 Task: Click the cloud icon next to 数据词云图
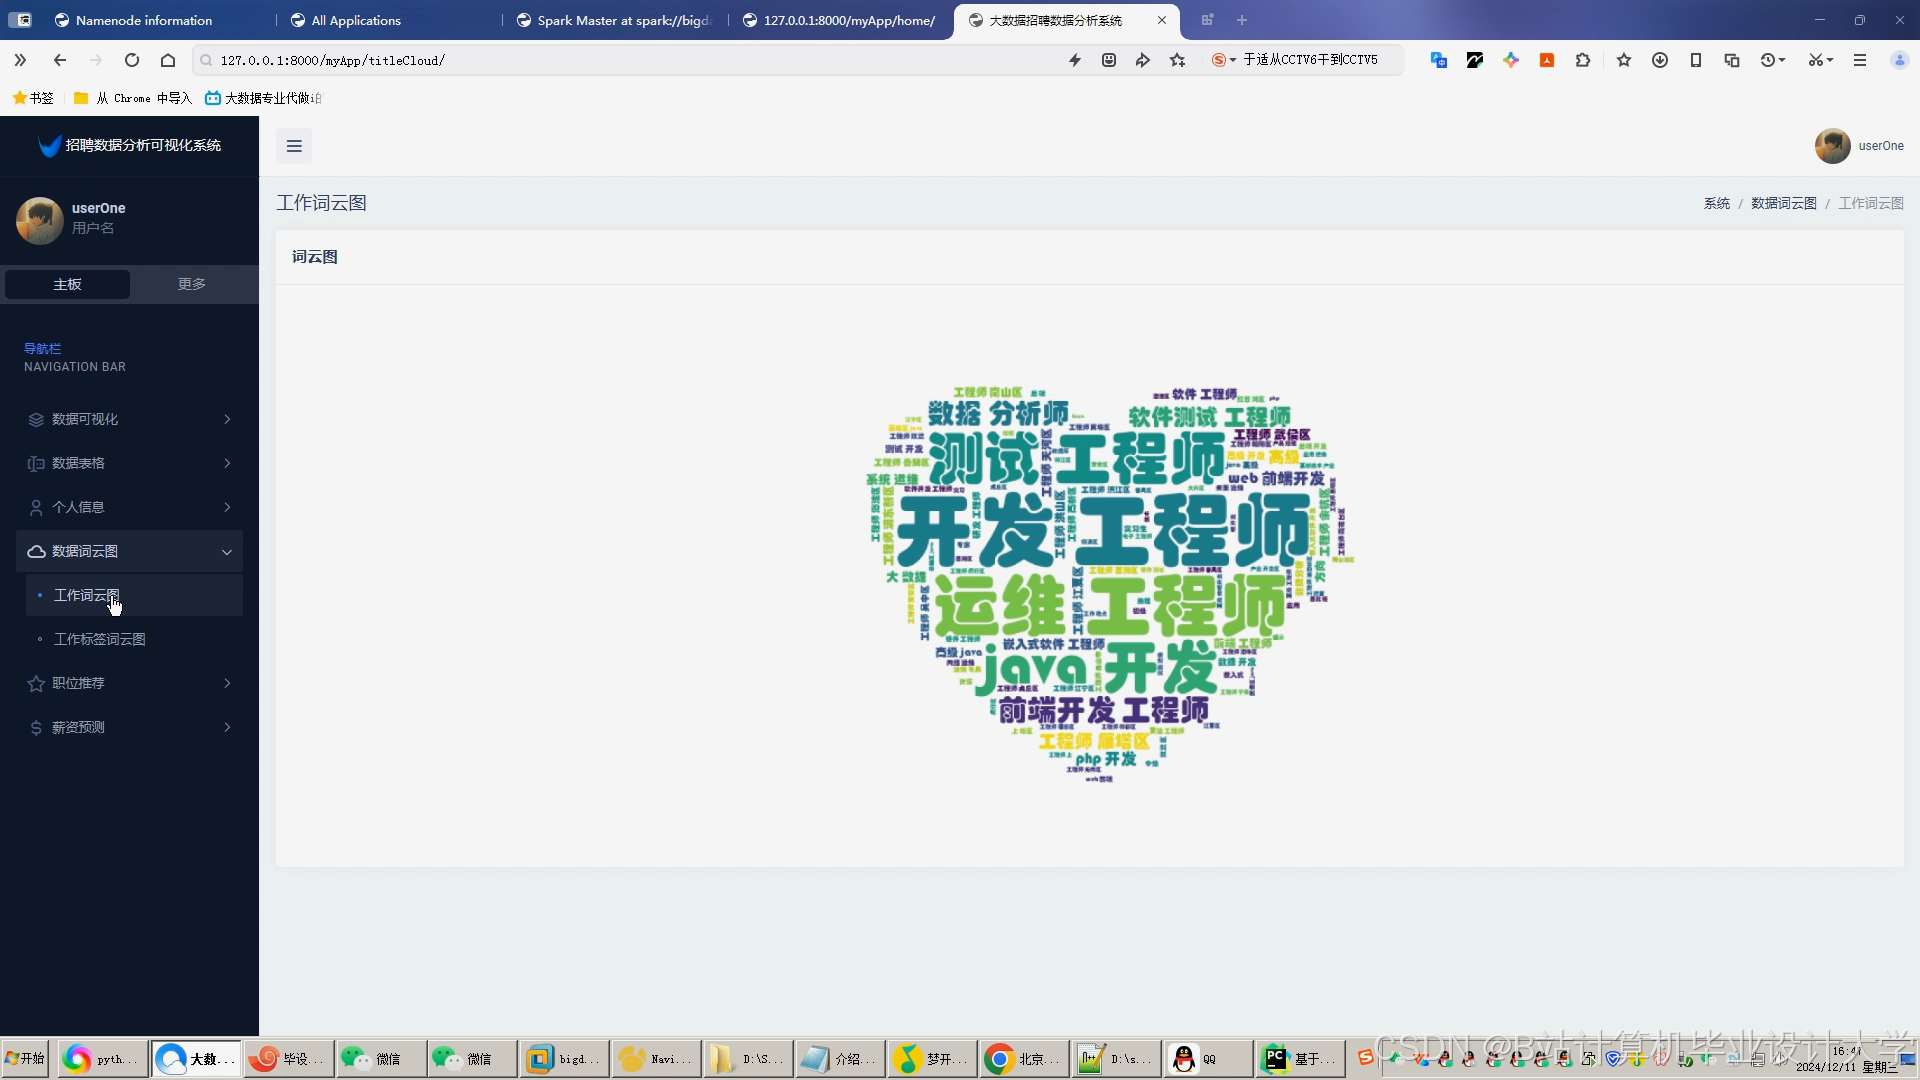(35, 551)
